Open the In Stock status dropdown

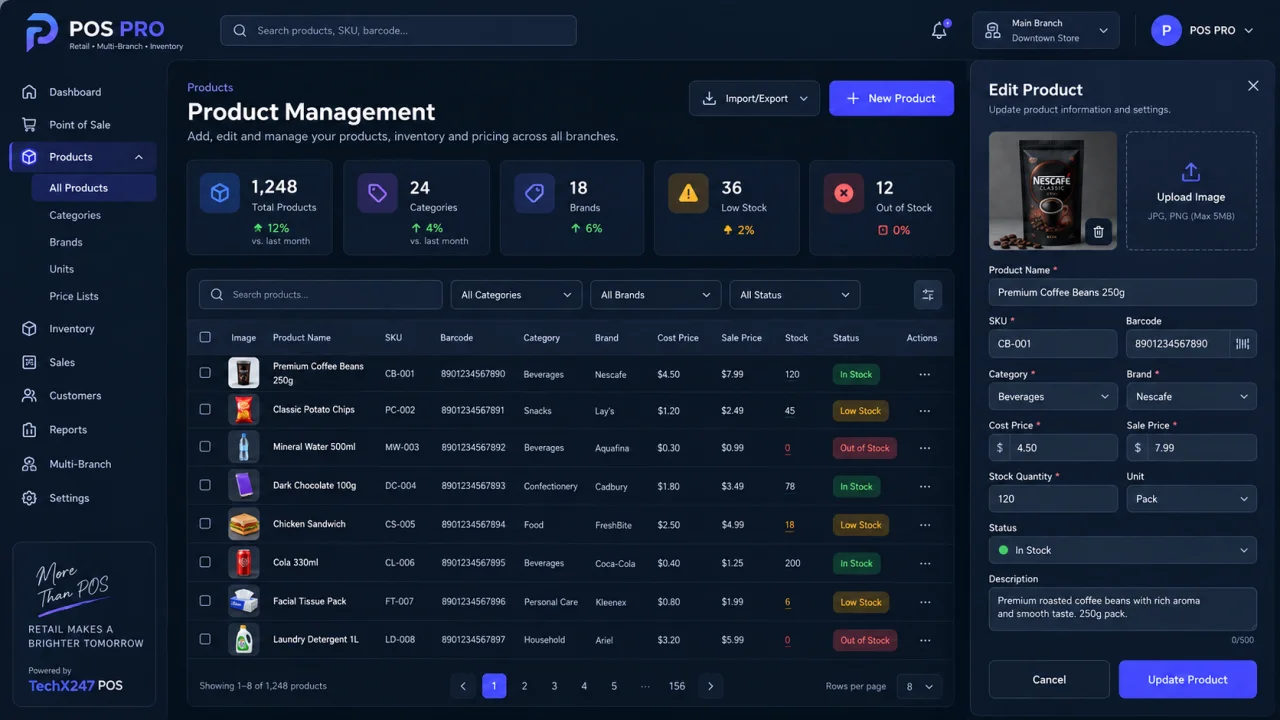coord(1122,550)
